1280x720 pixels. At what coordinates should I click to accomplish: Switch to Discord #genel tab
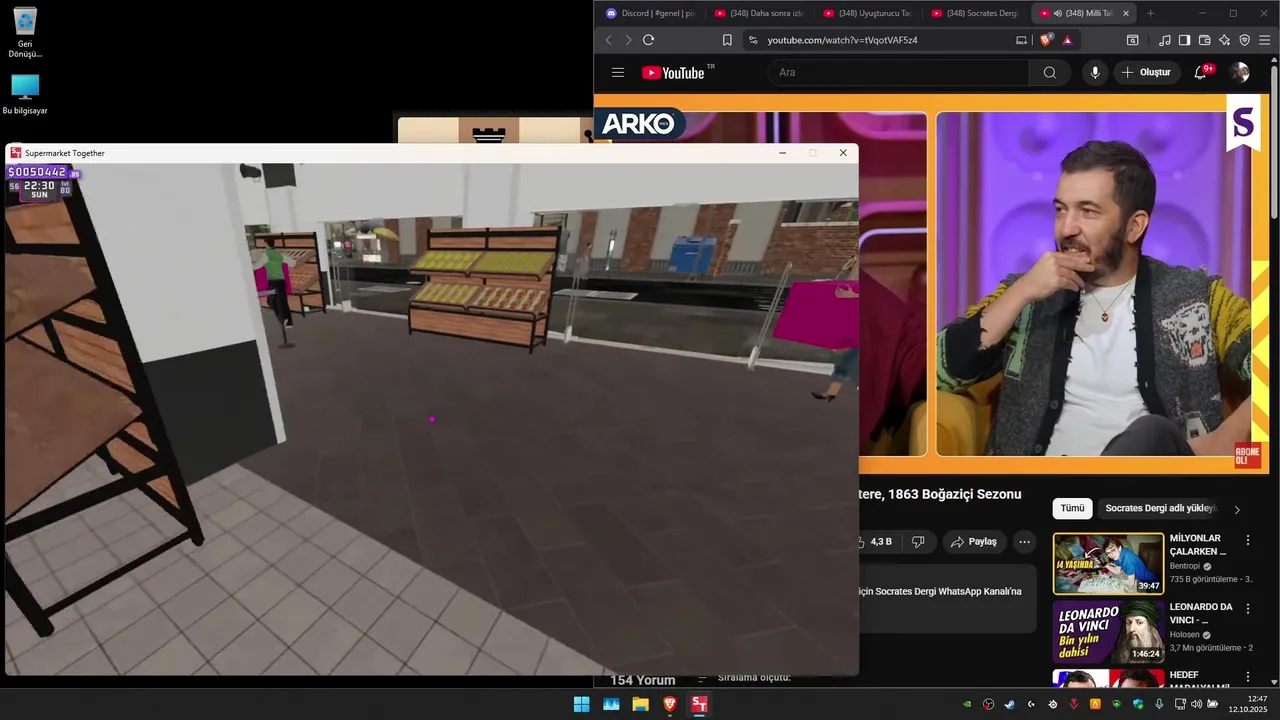click(x=650, y=13)
